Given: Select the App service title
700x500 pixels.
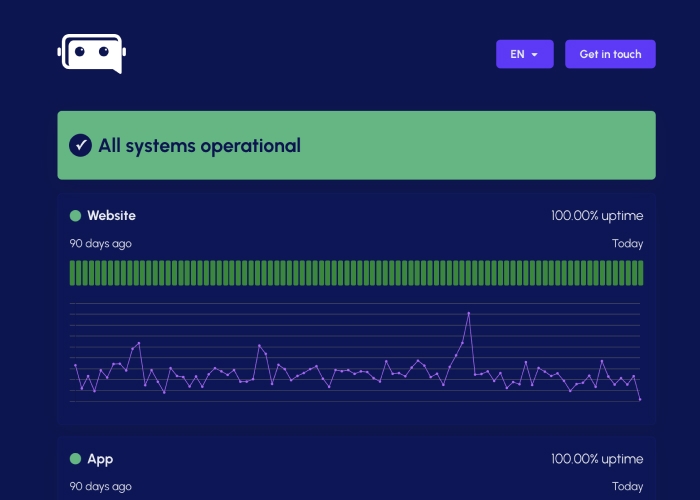Looking at the screenshot, I should click(x=100, y=459).
